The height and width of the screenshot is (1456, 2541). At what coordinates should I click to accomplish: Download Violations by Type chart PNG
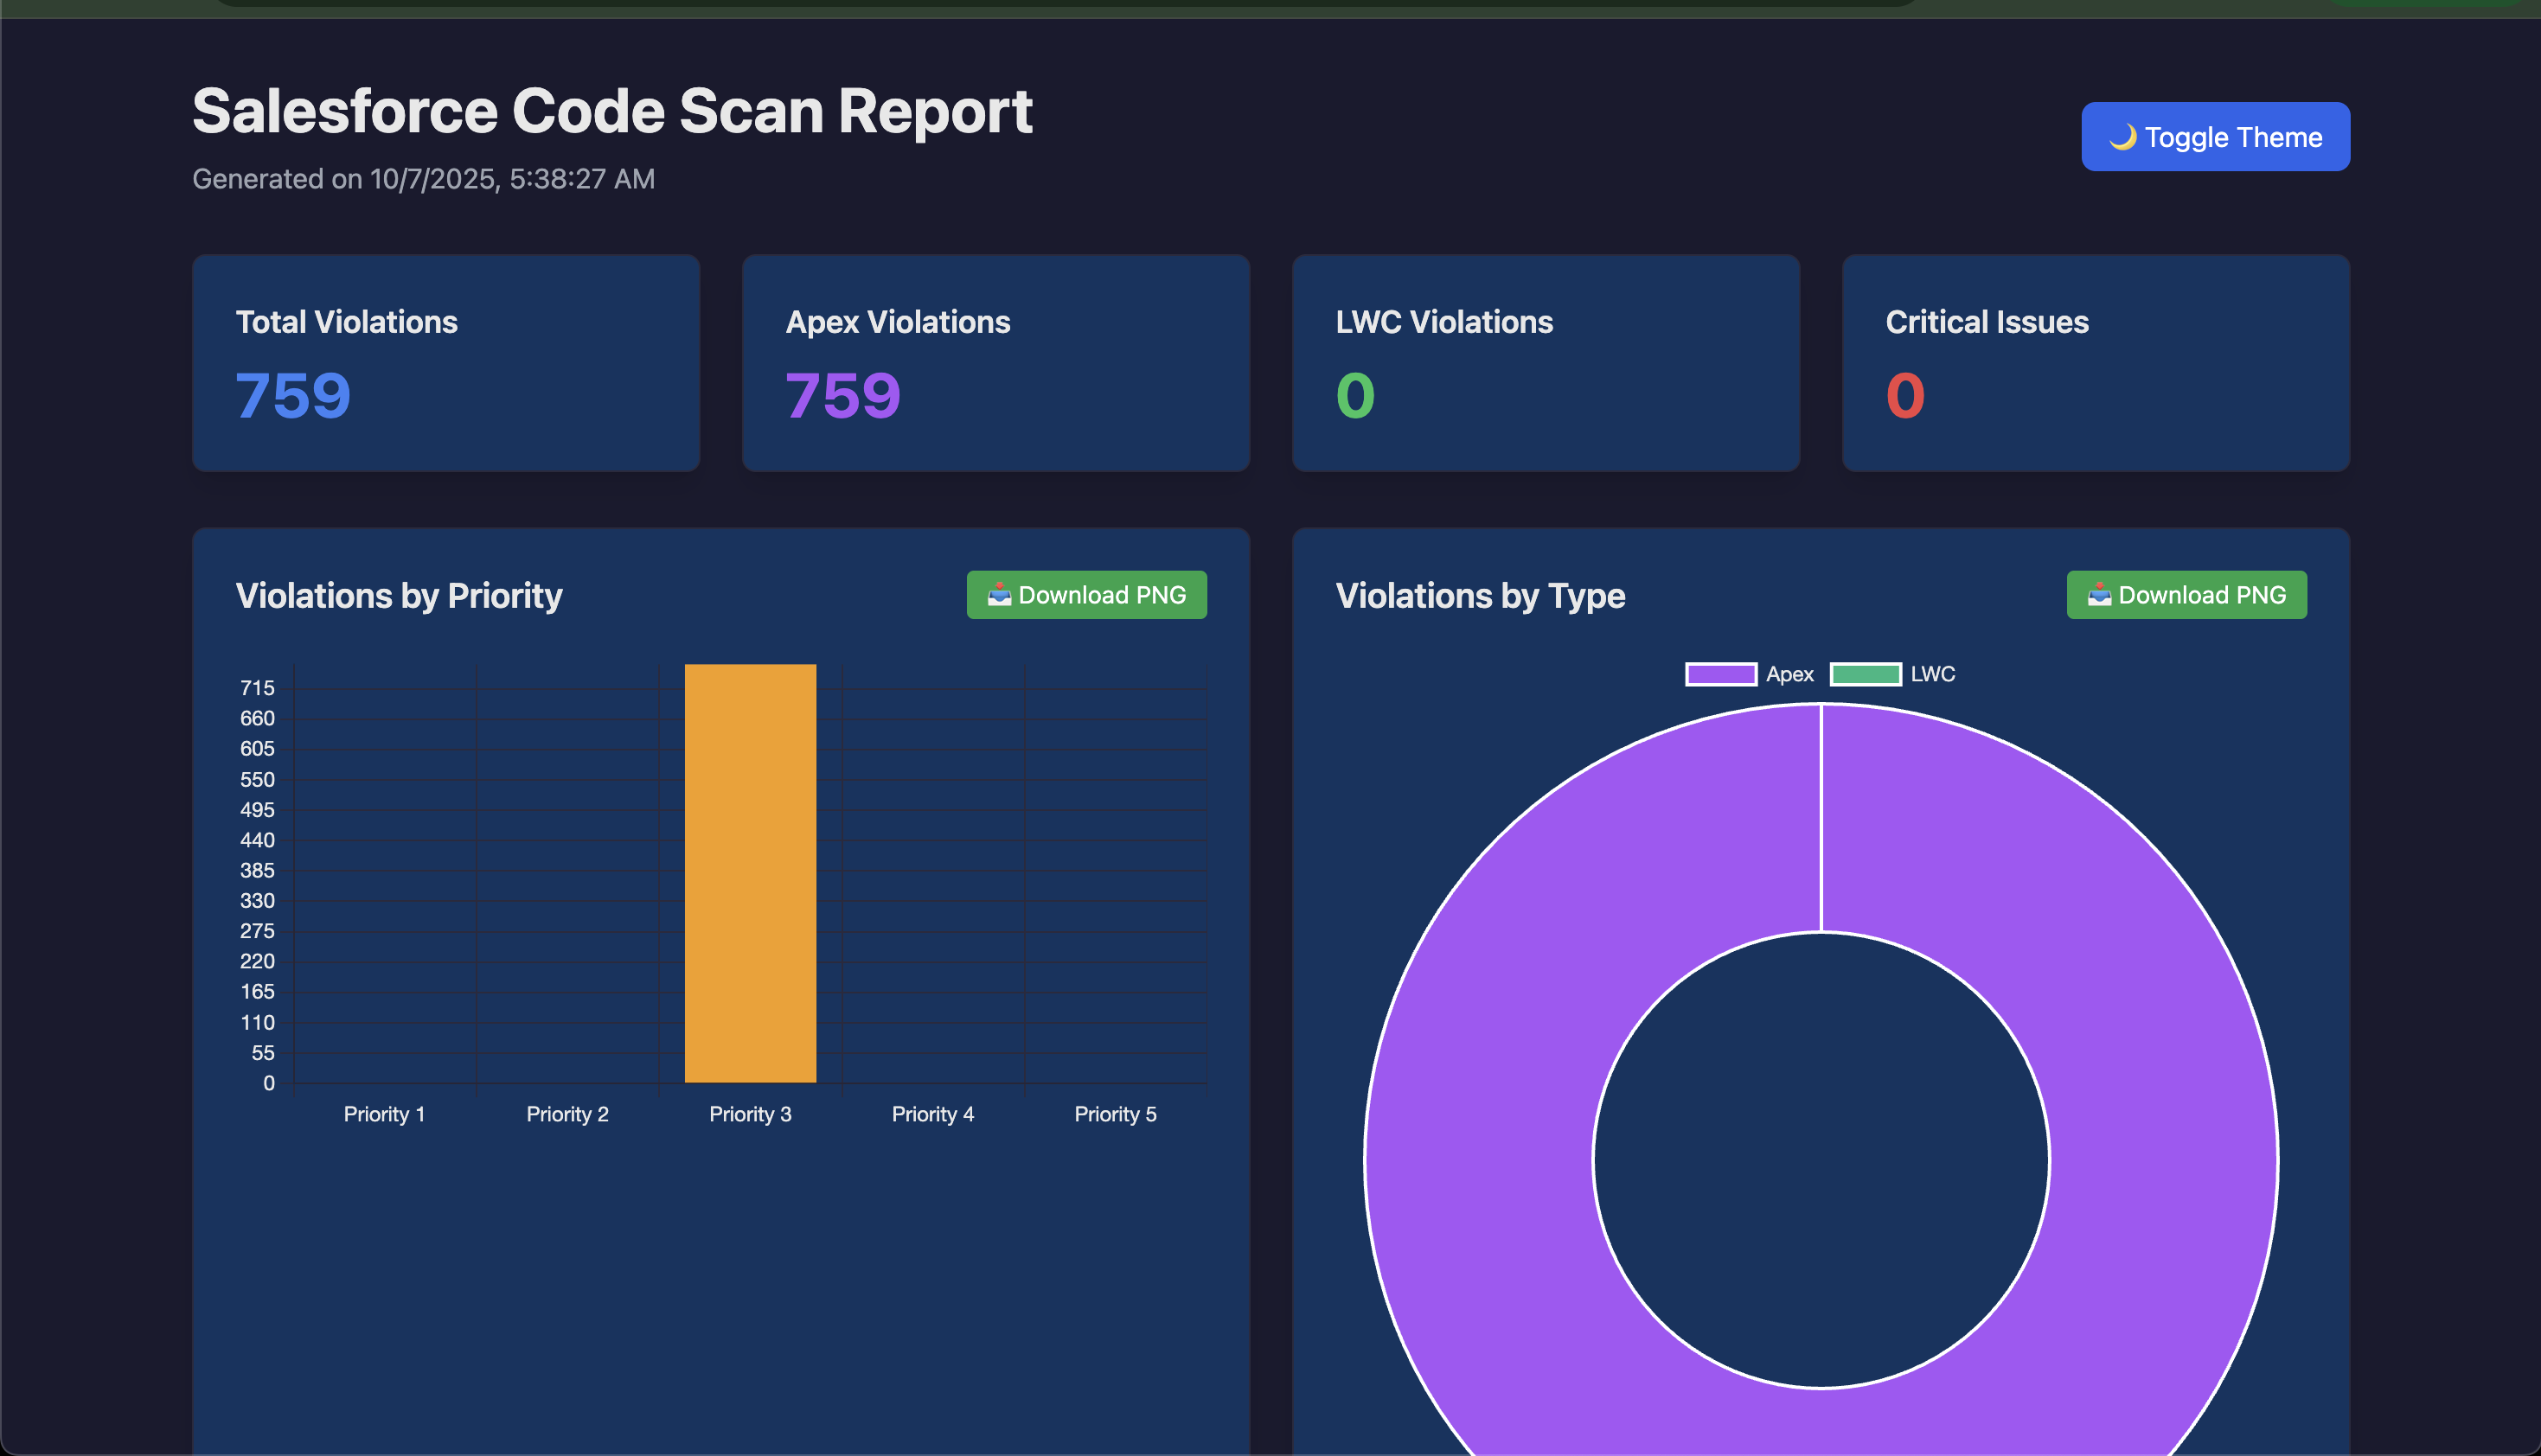point(2186,595)
